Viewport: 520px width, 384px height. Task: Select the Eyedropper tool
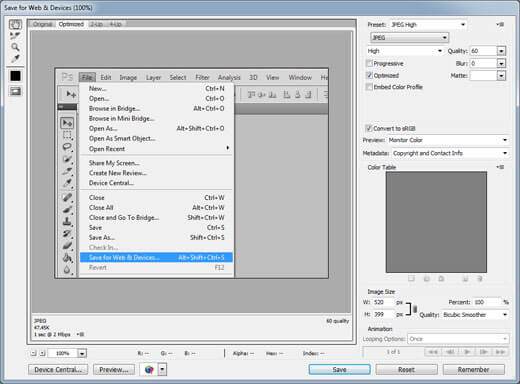(x=15, y=58)
